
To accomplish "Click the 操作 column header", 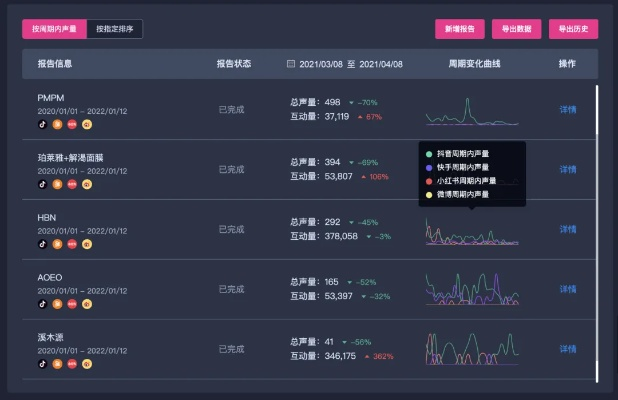I will tap(567, 64).
